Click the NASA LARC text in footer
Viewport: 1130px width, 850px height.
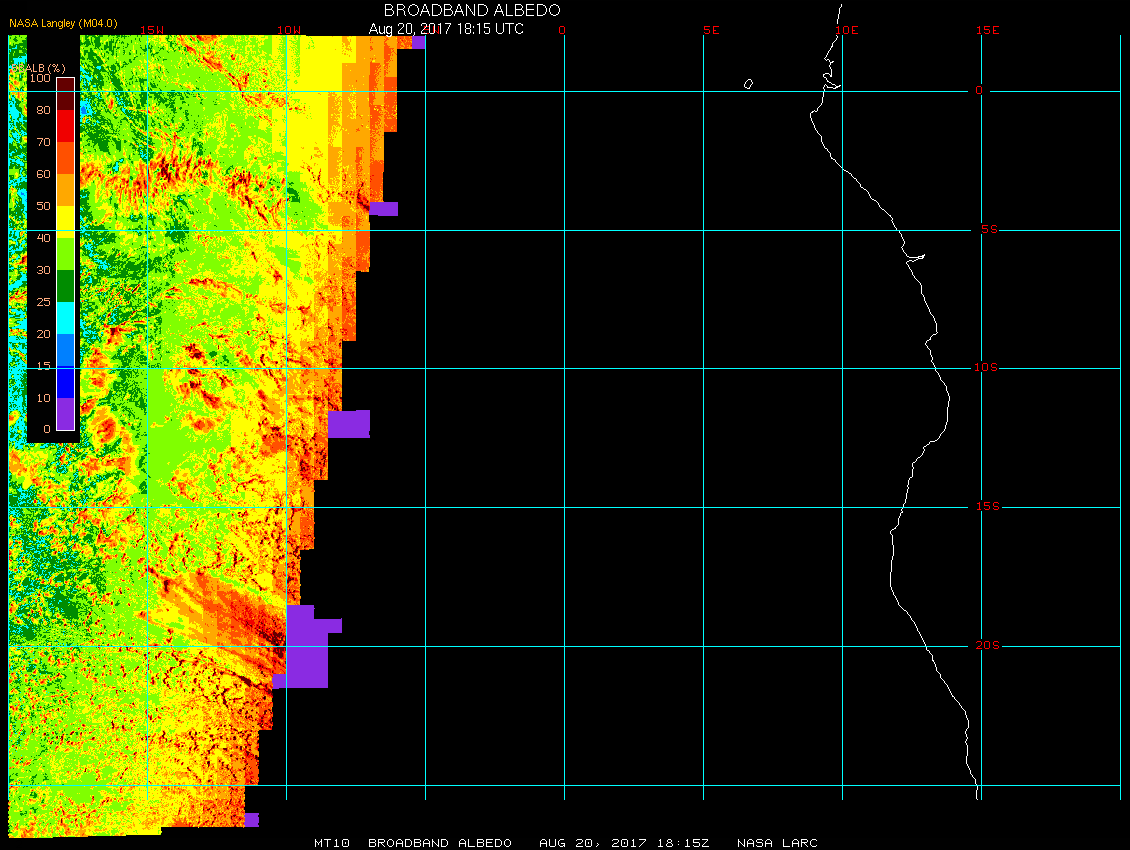(777, 843)
